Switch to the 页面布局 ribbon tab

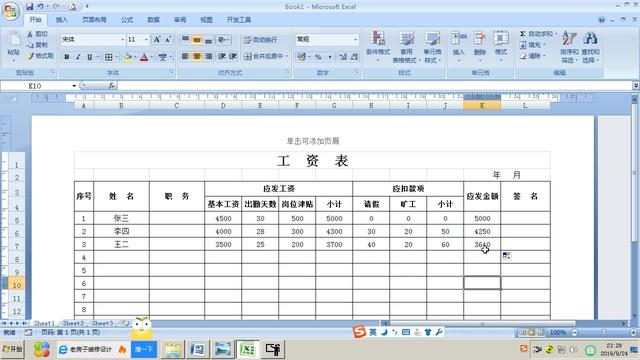pos(94,20)
